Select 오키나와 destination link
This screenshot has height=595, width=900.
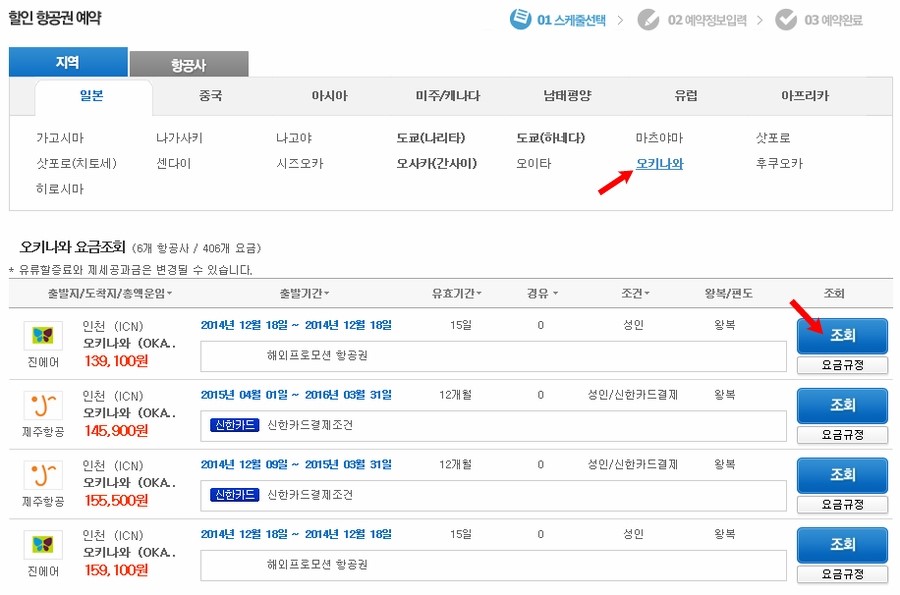point(660,163)
